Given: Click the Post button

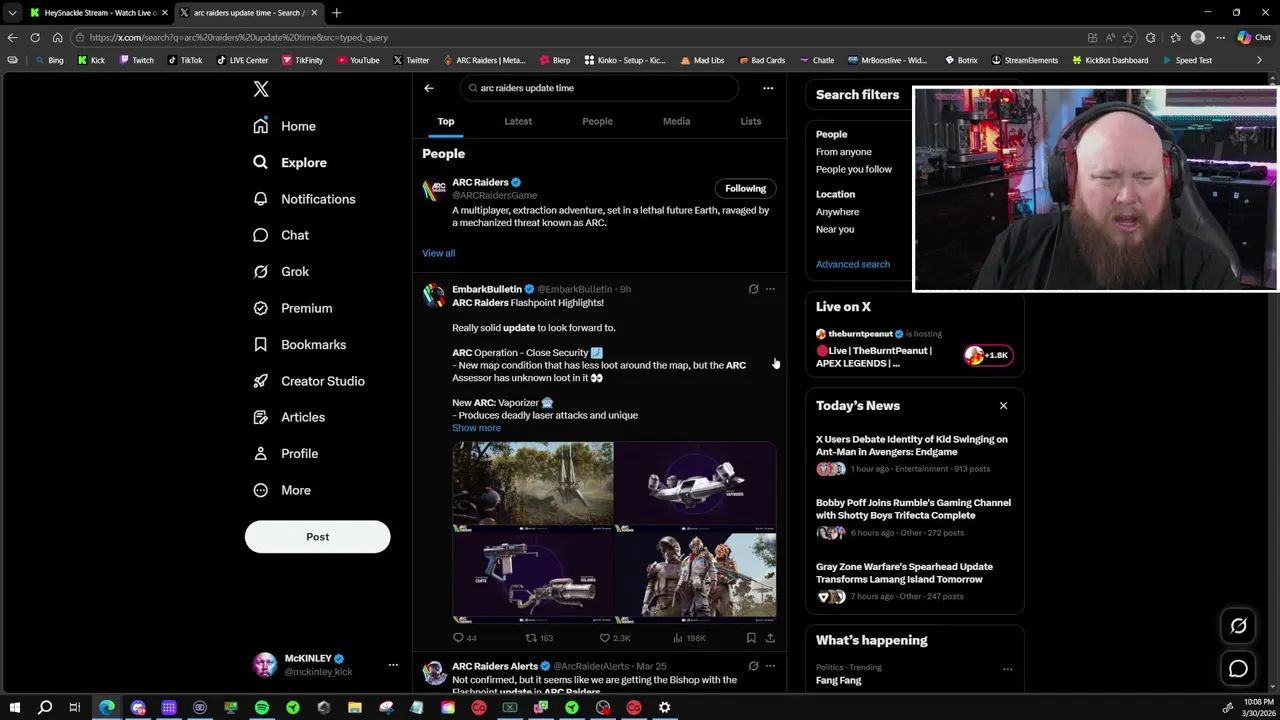Looking at the screenshot, I should 317,537.
